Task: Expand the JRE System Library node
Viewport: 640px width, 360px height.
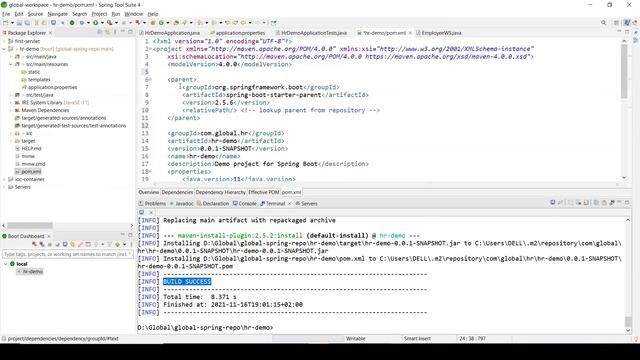Action: pyautogui.click(x=11, y=102)
